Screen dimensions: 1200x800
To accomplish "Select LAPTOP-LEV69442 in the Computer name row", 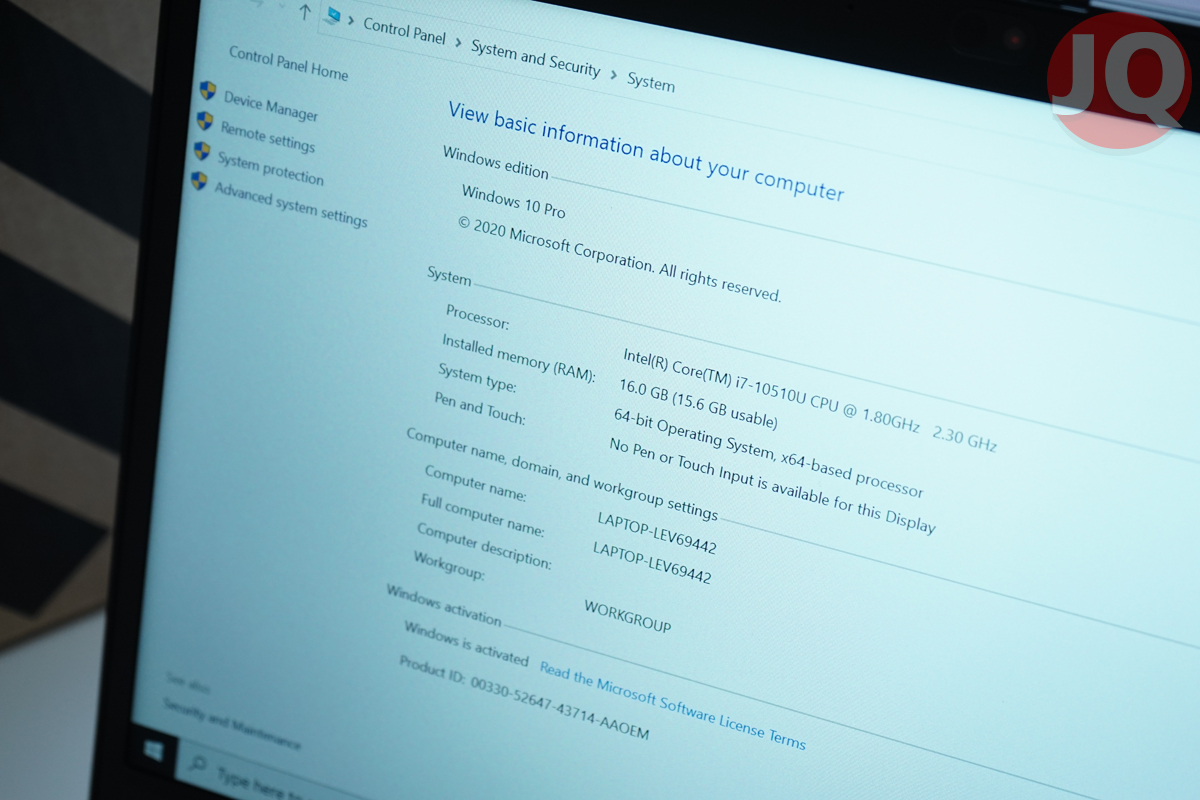I will point(657,533).
